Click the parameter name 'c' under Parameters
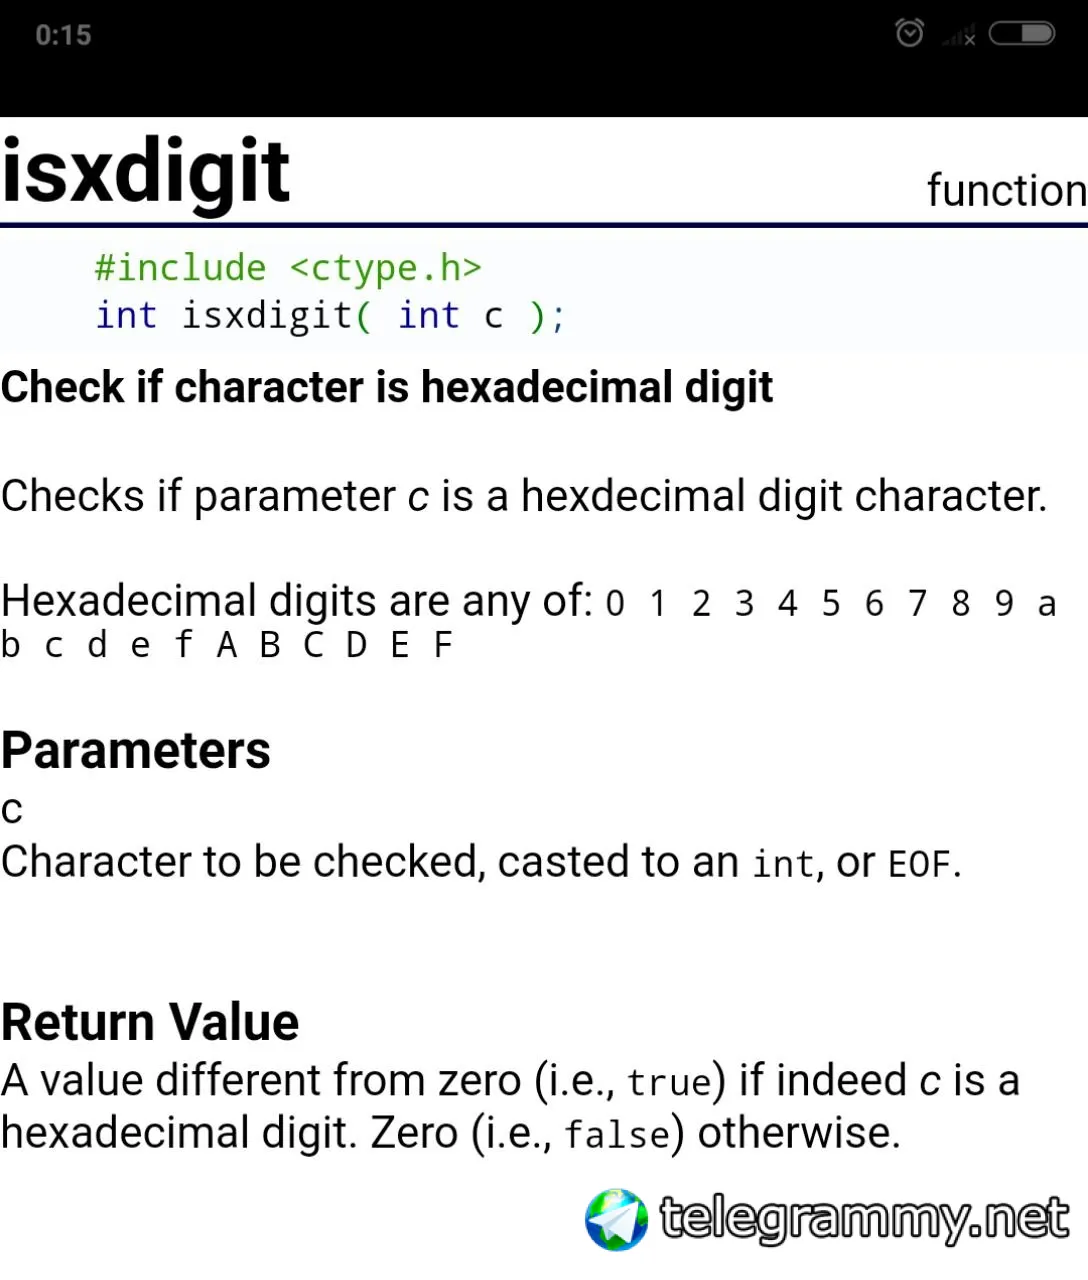The height and width of the screenshot is (1280, 1088). [x=12, y=810]
